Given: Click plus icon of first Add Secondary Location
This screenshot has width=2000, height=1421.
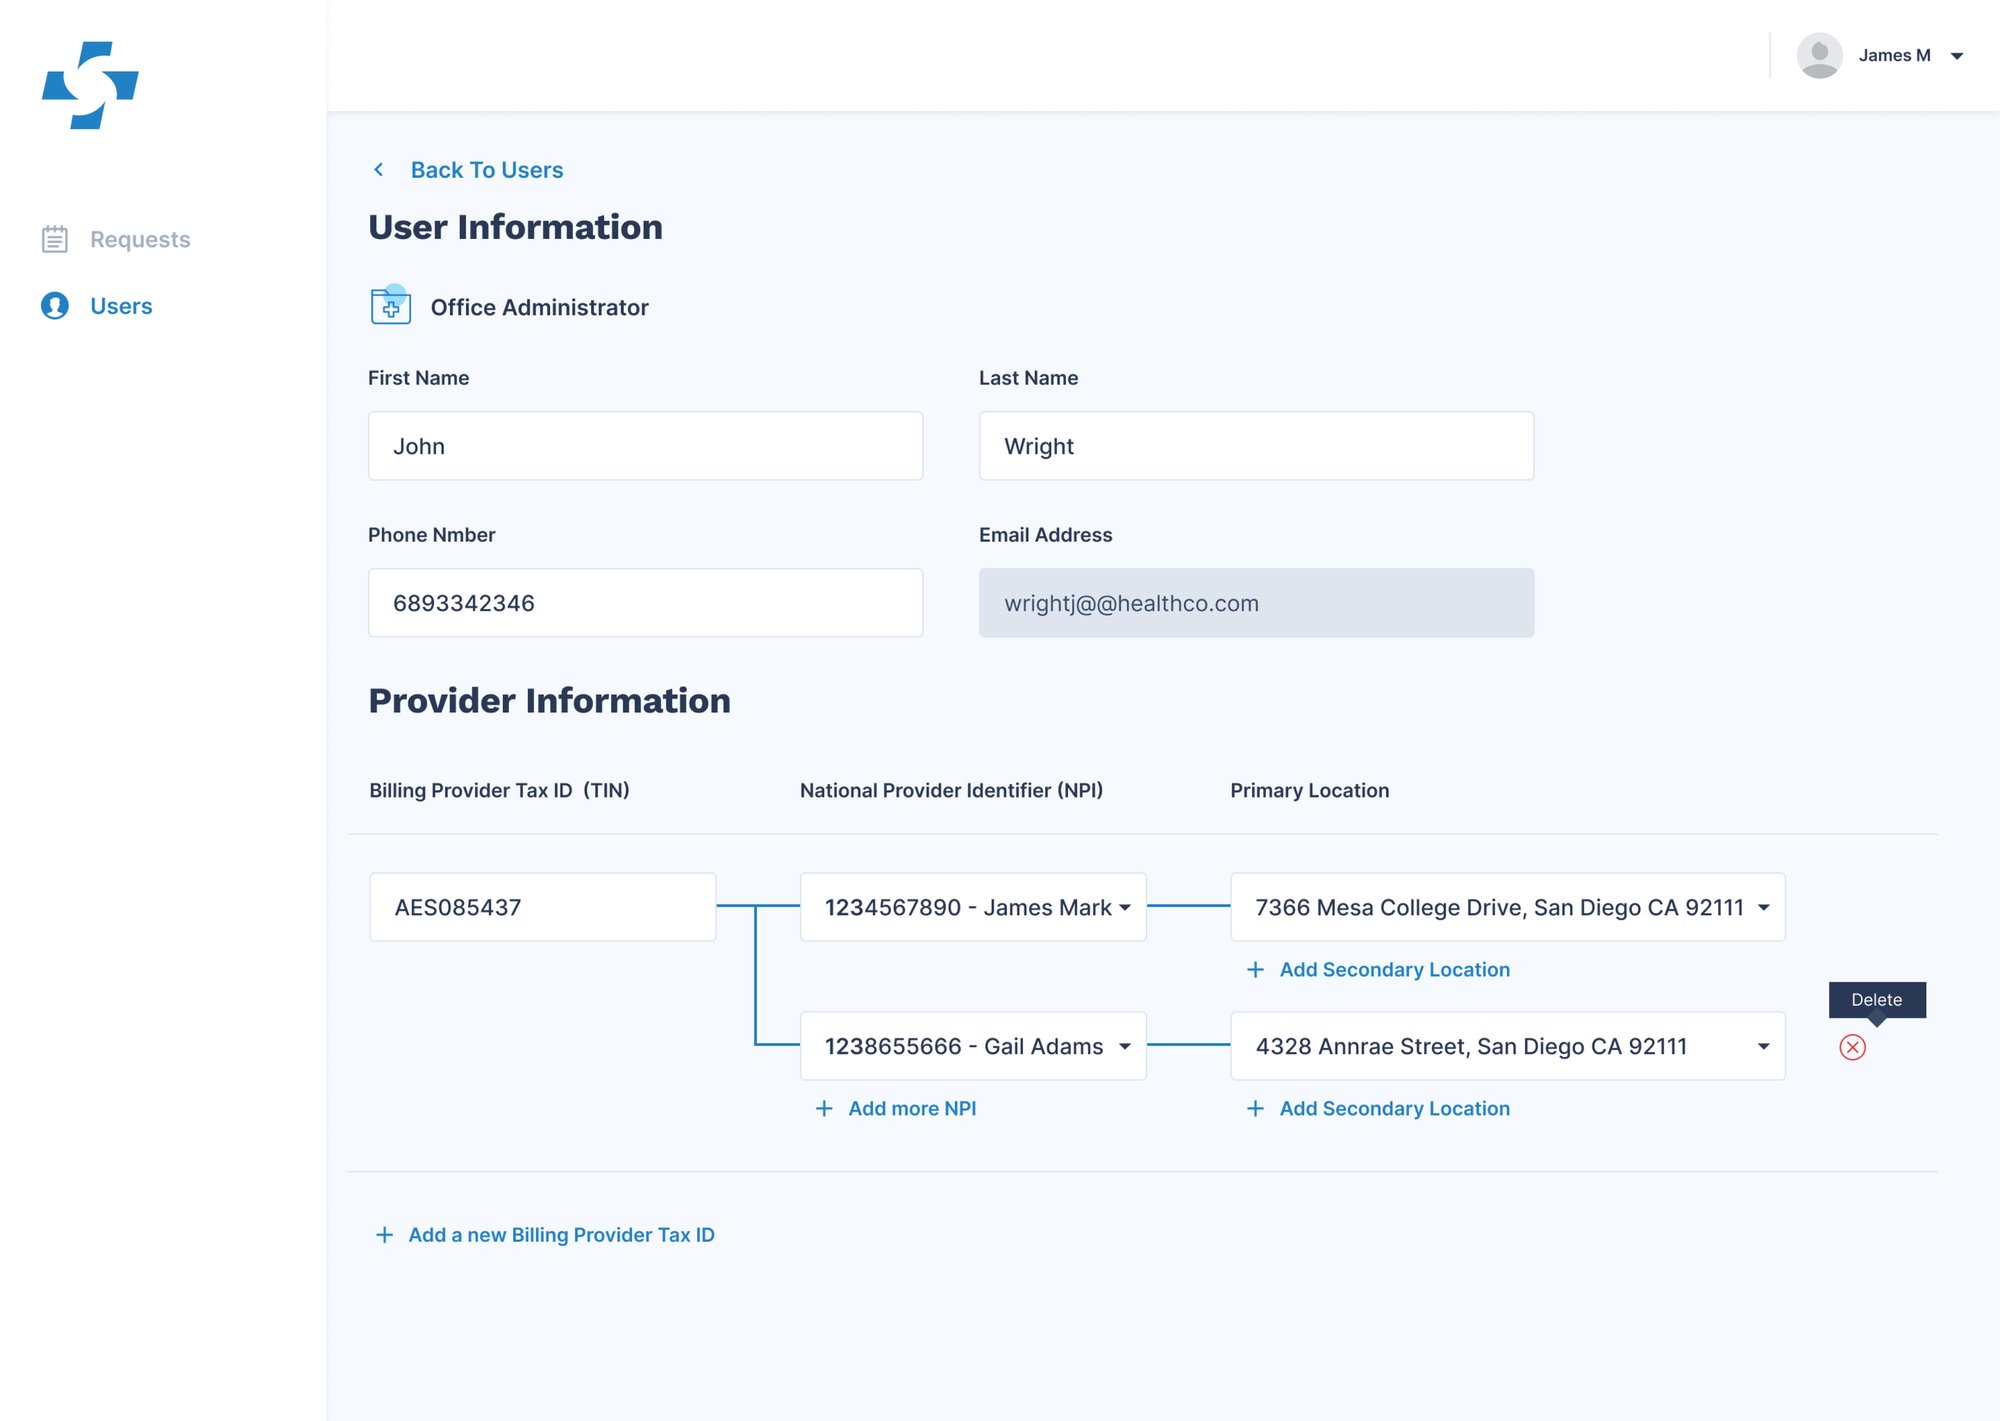Looking at the screenshot, I should point(1255,969).
